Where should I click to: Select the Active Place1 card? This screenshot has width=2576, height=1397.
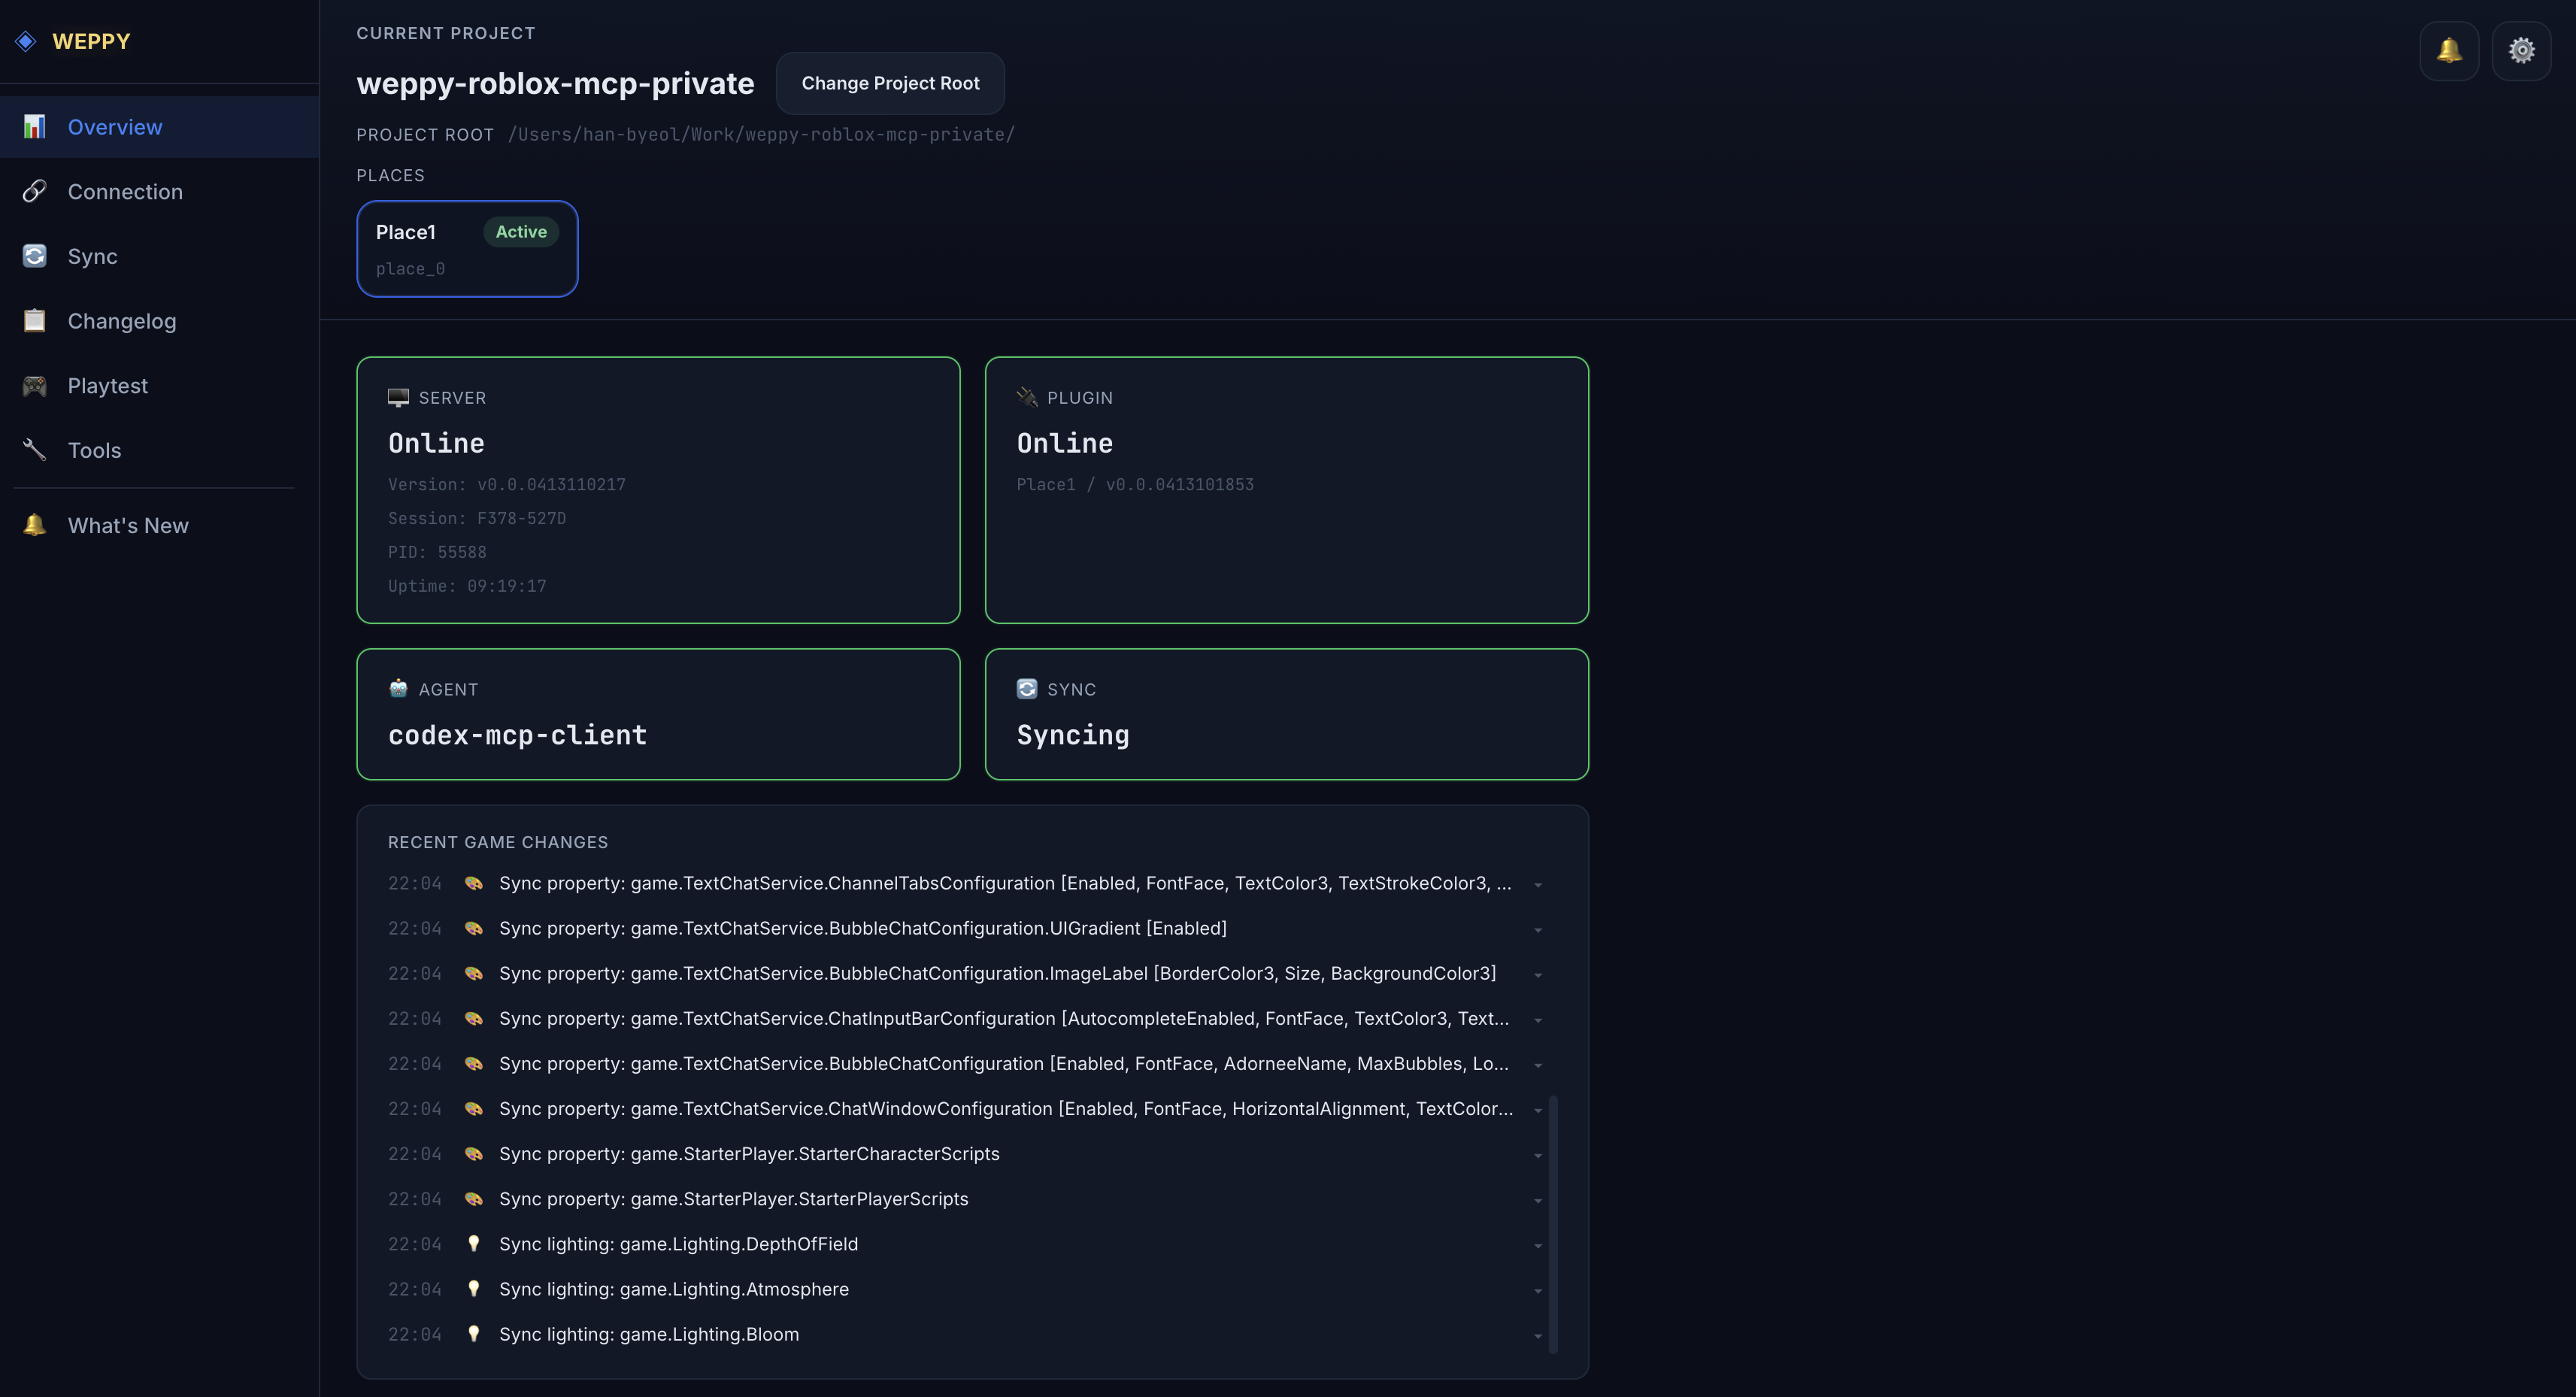click(467, 248)
